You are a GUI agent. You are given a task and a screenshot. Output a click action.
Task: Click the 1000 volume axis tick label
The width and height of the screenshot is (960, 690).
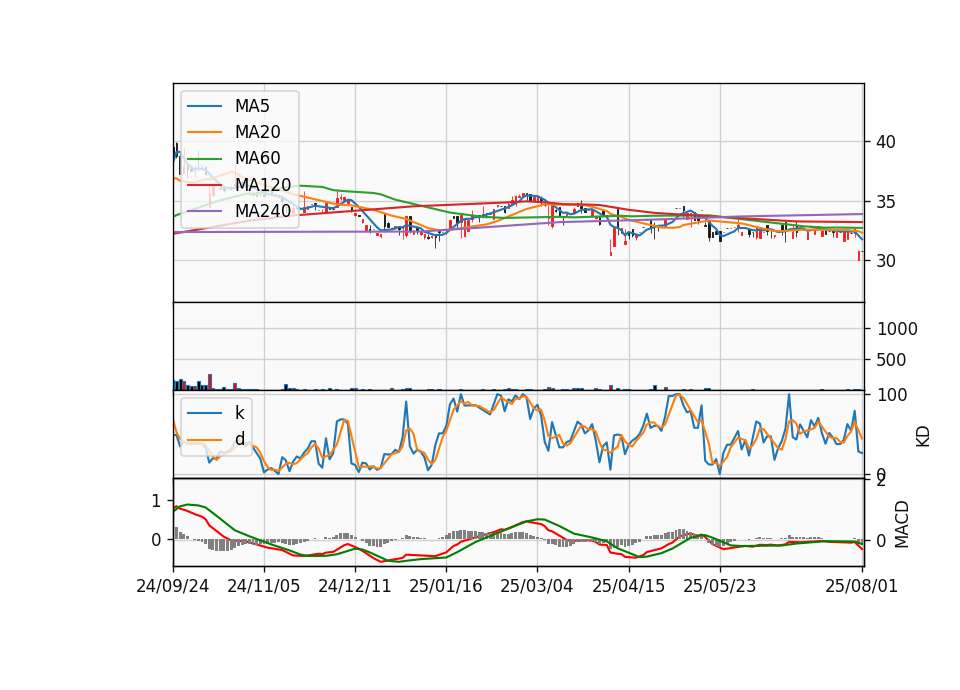coord(897,329)
